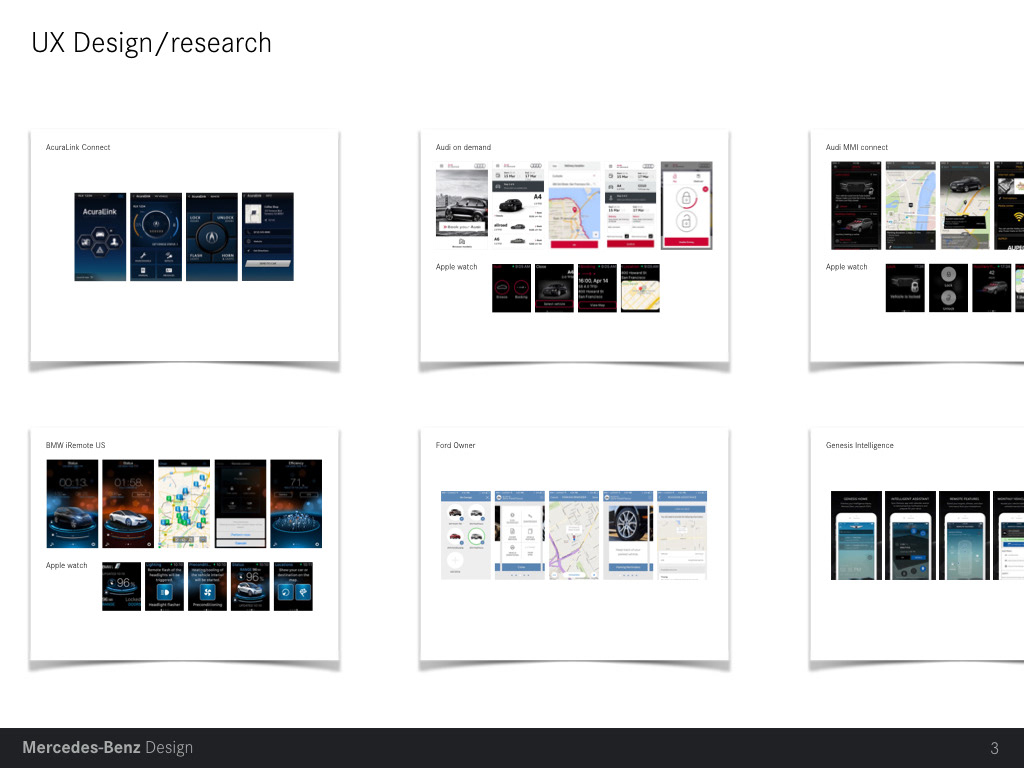The width and height of the screenshot is (1024, 768).
Task: Click the slide page number 3
Action: [994, 748]
